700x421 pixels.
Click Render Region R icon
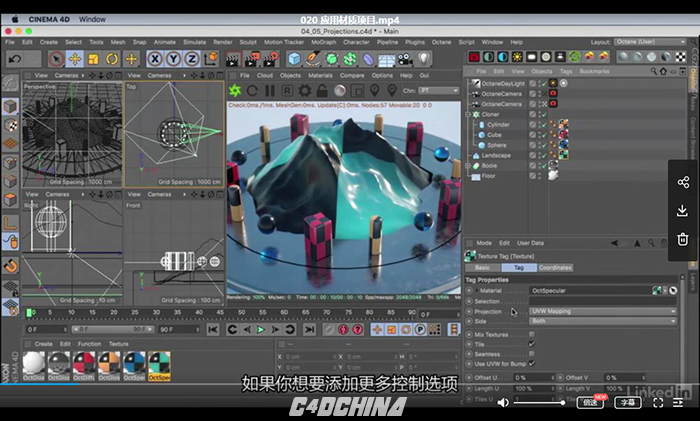point(287,91)
